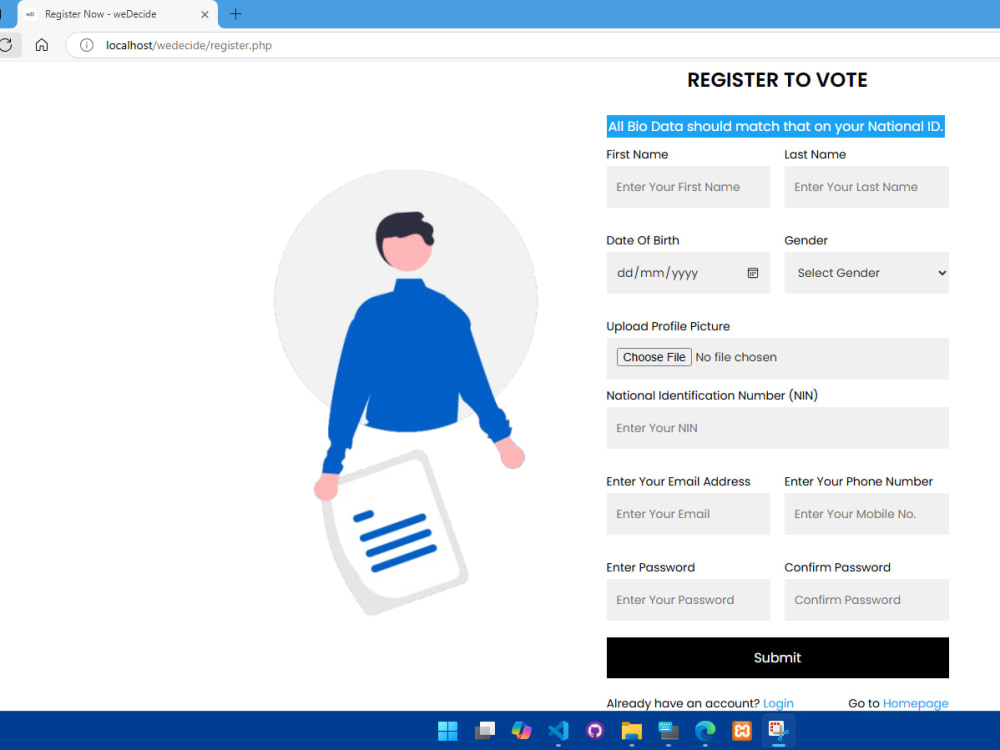Screen dimensions: 1000x750
Task: Open the Windows Start menu
Action: pos(448,731)
